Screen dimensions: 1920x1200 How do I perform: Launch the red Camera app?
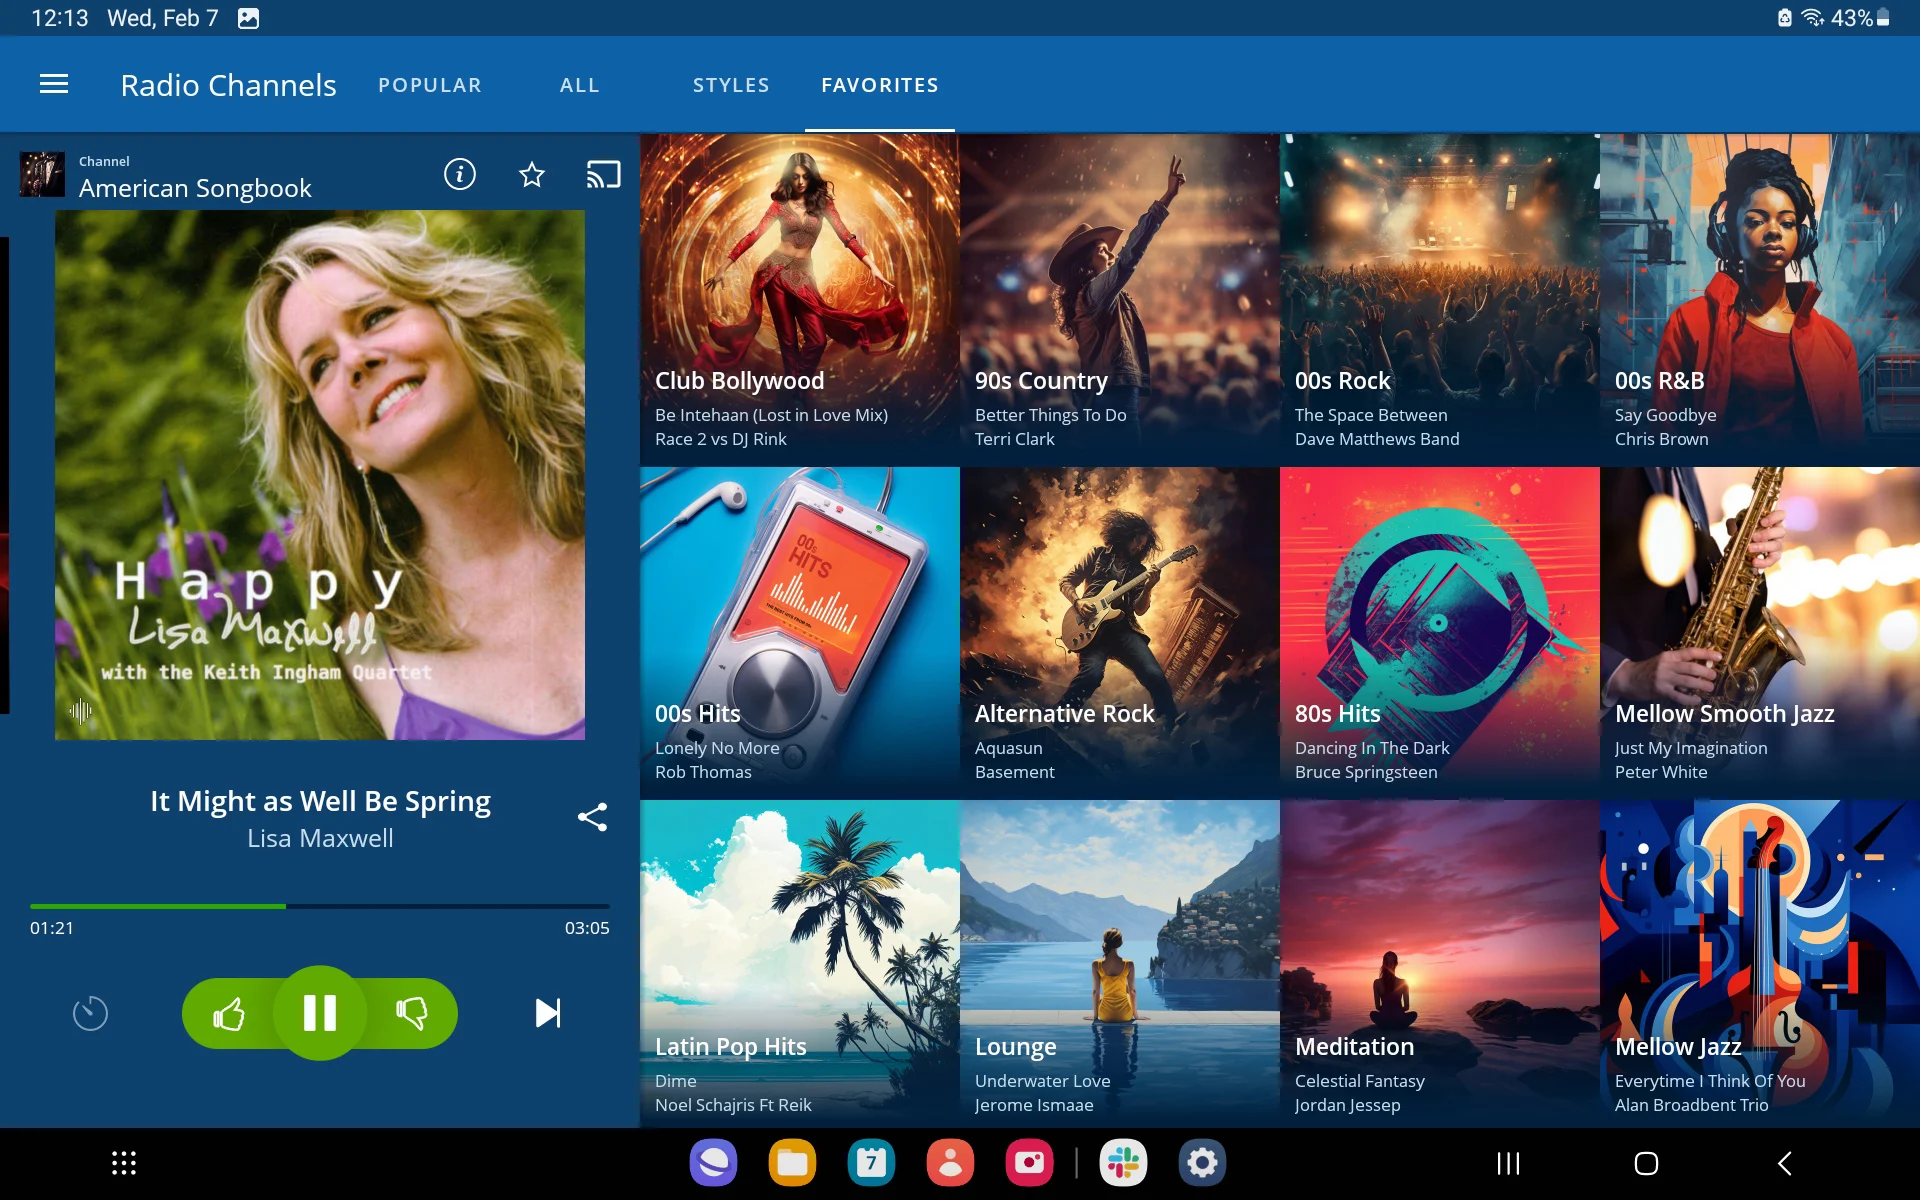click(x=1029, y=1163)
